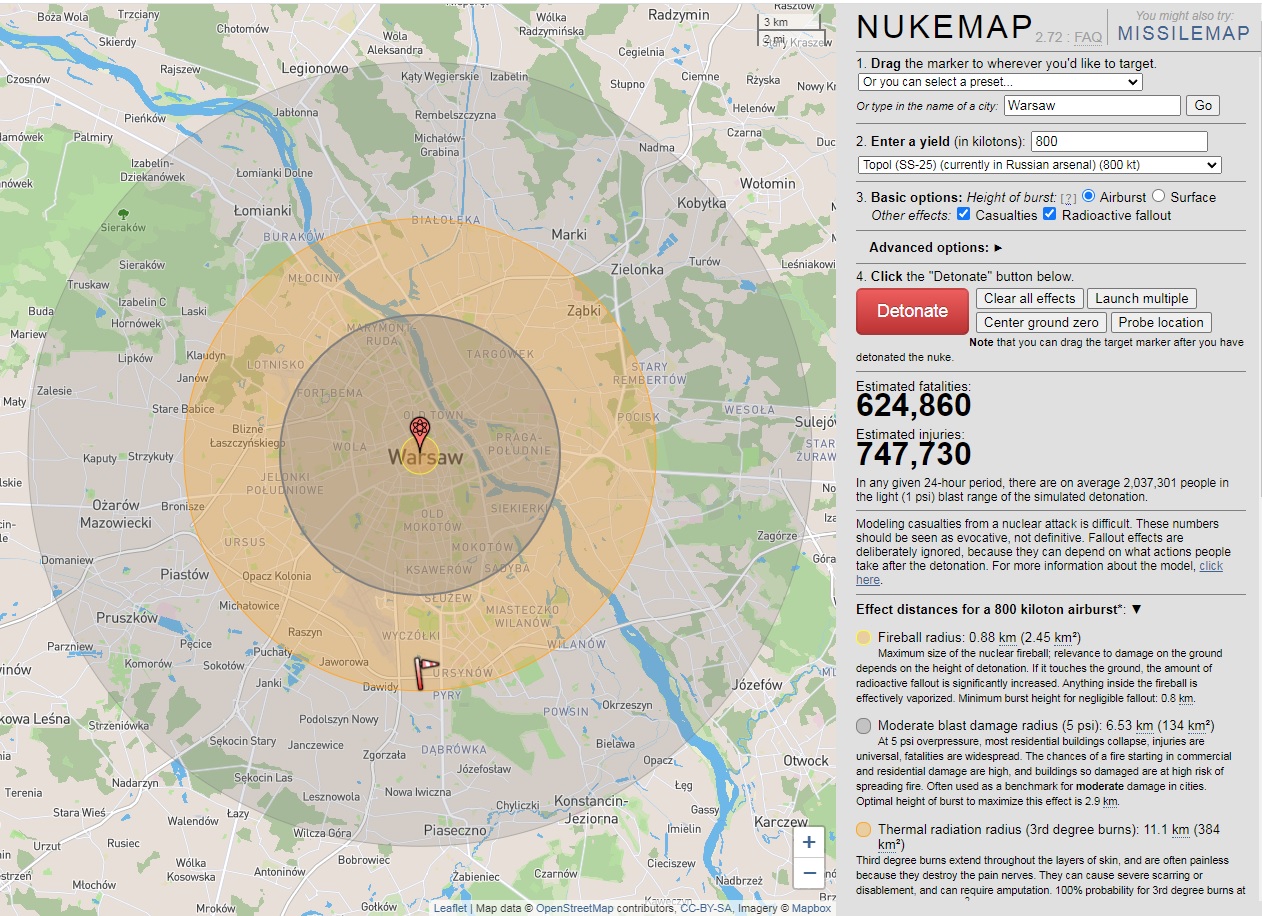Expand the Advanced options section
Screen dimensions: 1262x916
pyautogui.click(x=936, y=247)
